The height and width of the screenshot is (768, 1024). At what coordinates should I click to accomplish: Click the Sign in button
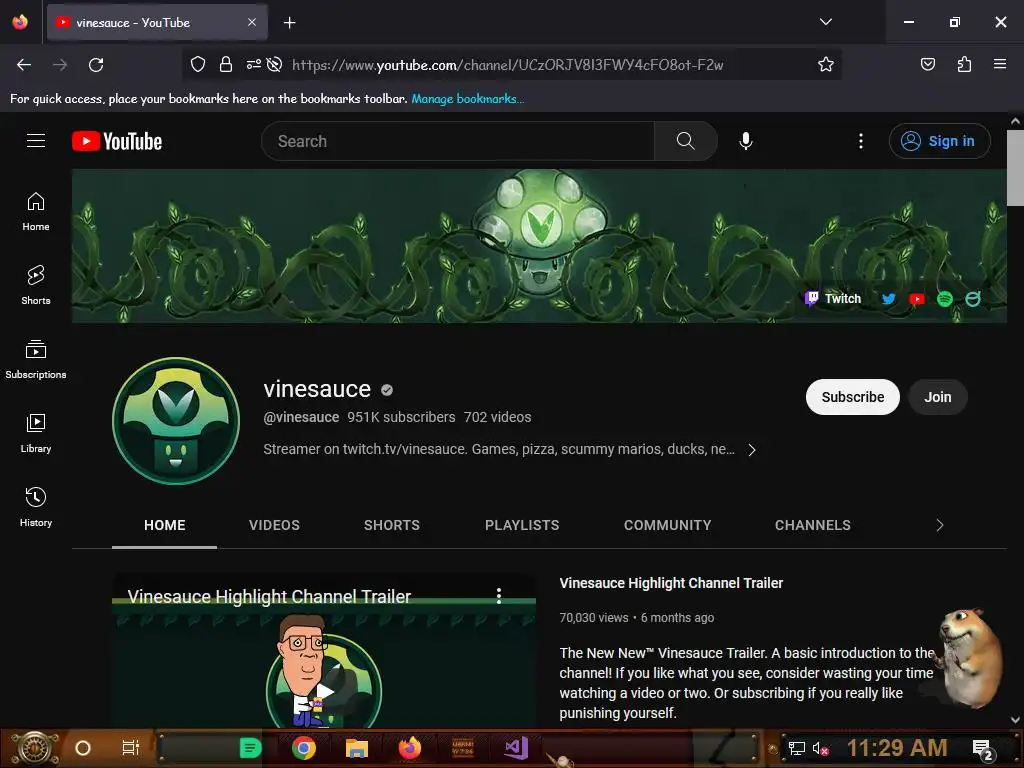[939, 141]
